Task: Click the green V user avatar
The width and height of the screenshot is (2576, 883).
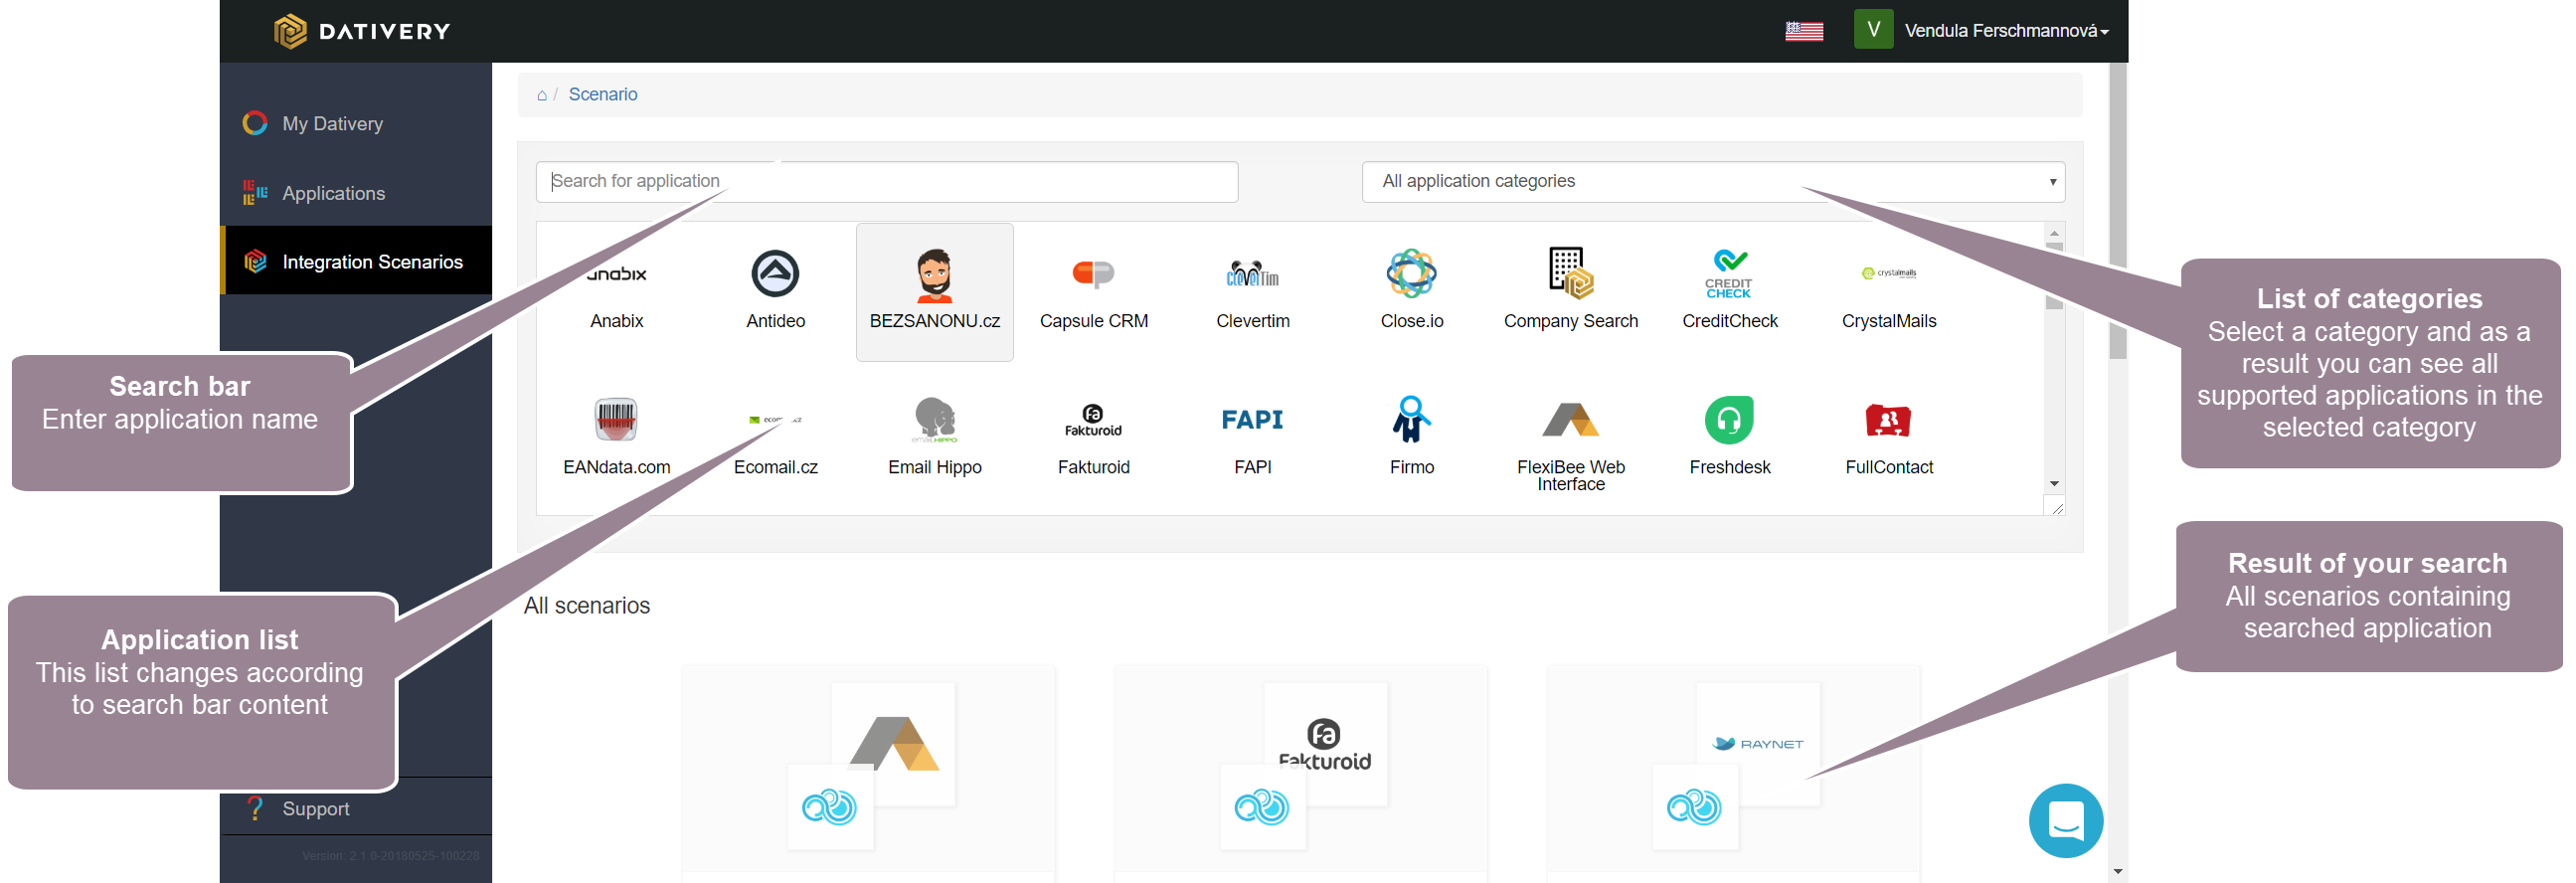Action: pyautogui.click(x=1872, y=30)
